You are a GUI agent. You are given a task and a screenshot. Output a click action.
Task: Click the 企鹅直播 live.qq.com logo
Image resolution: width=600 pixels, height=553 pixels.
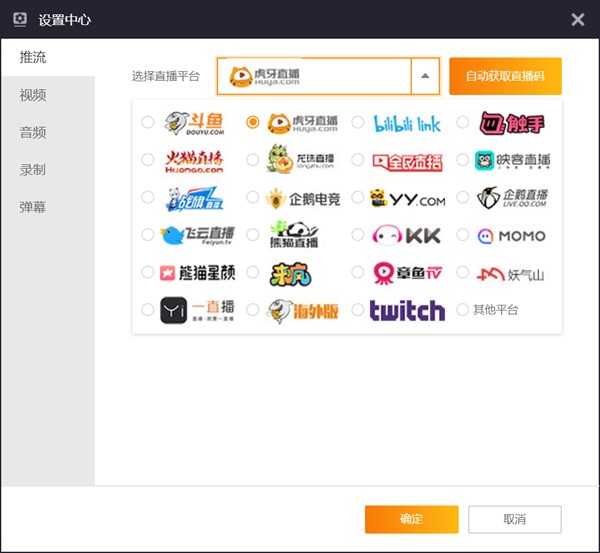512,197
